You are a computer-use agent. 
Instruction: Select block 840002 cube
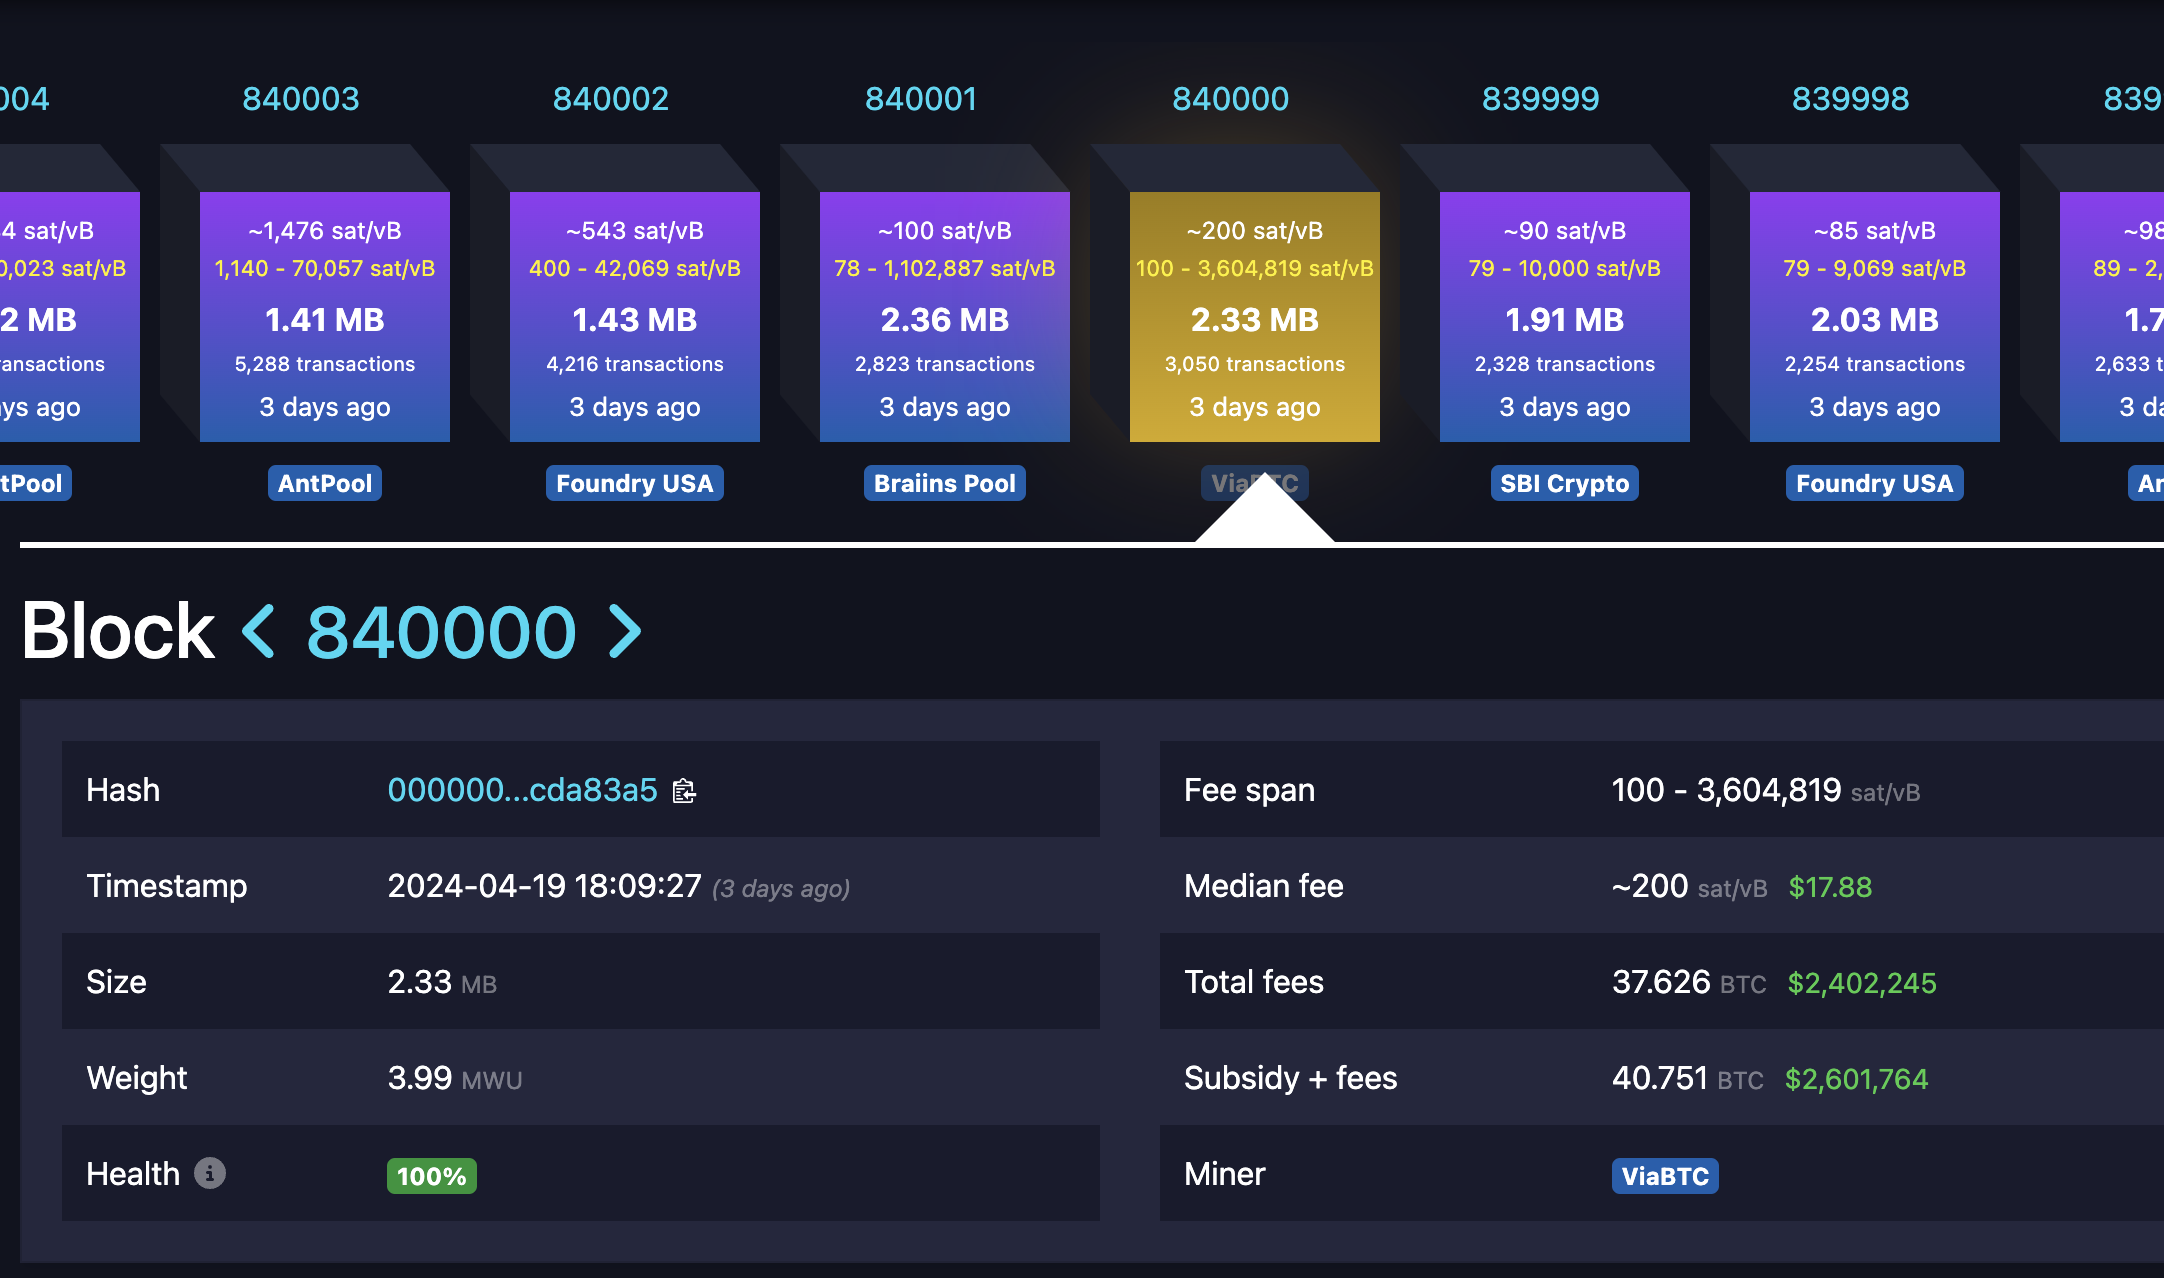634,316
